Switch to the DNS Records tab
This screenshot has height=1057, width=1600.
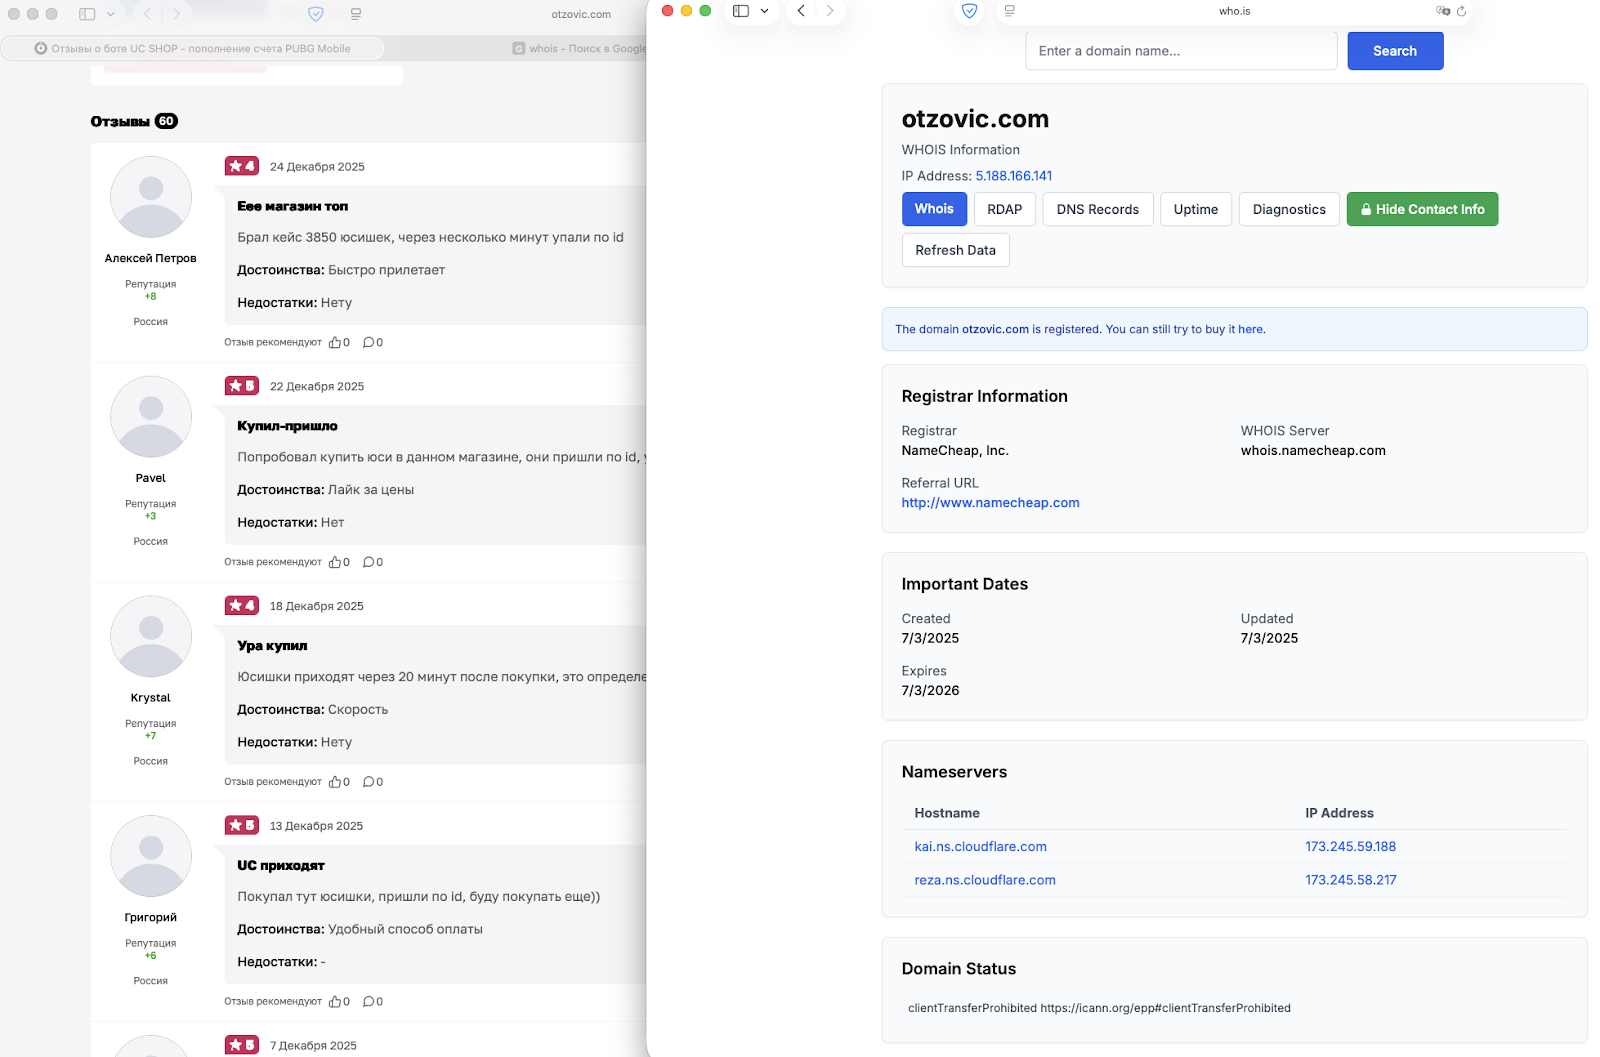[1097, 209]
